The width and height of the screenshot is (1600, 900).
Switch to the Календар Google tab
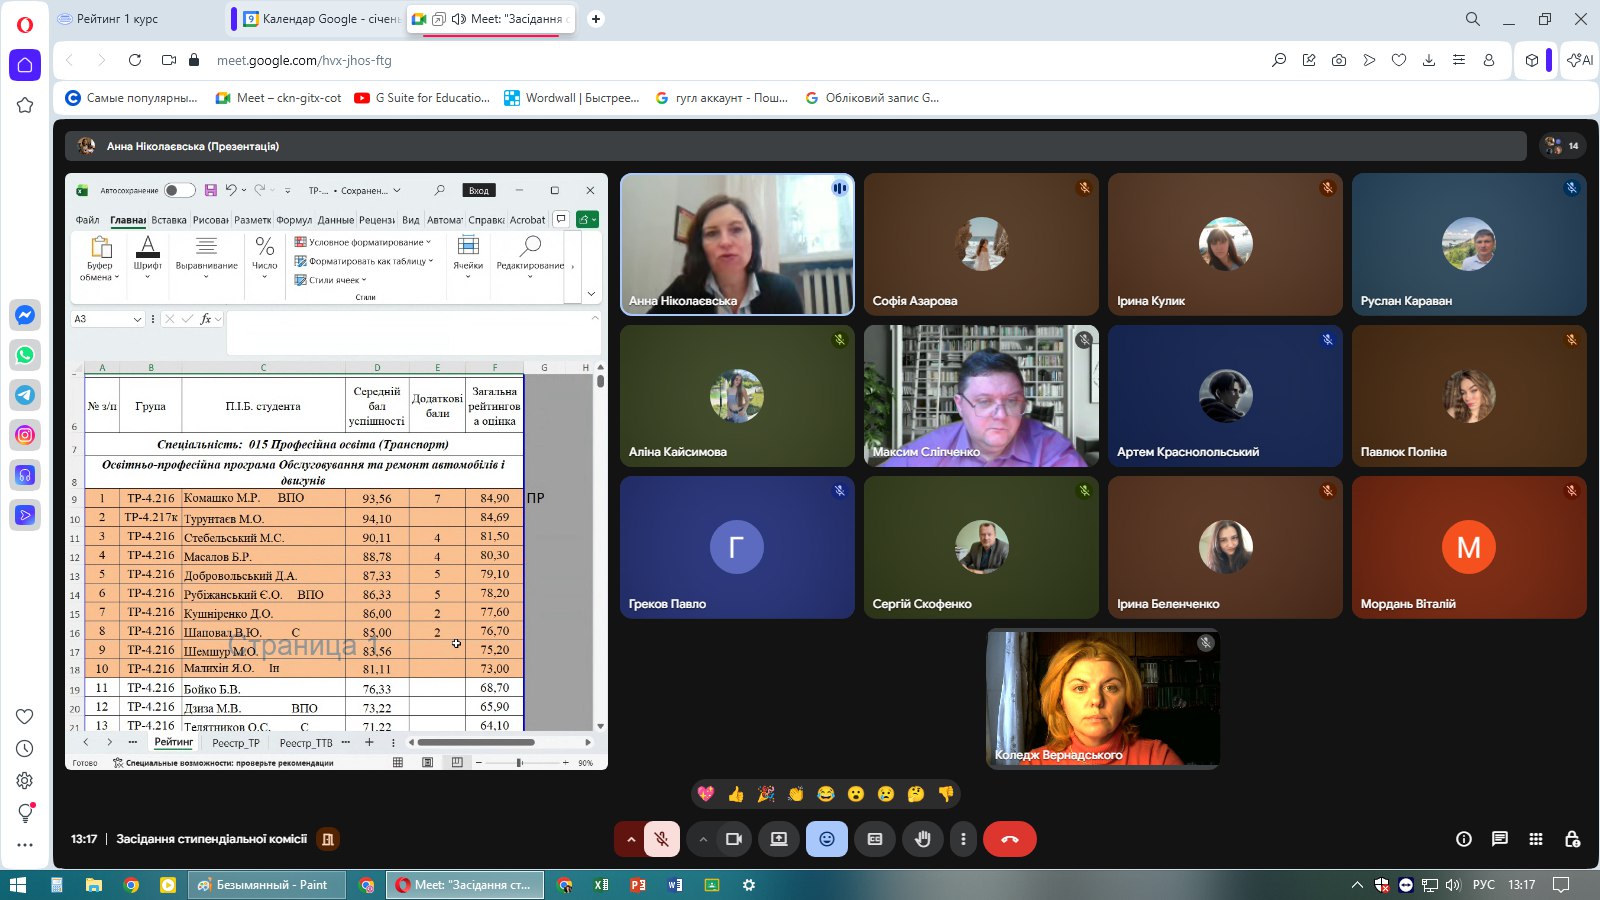pyautogui.click(x=320, y=19)
